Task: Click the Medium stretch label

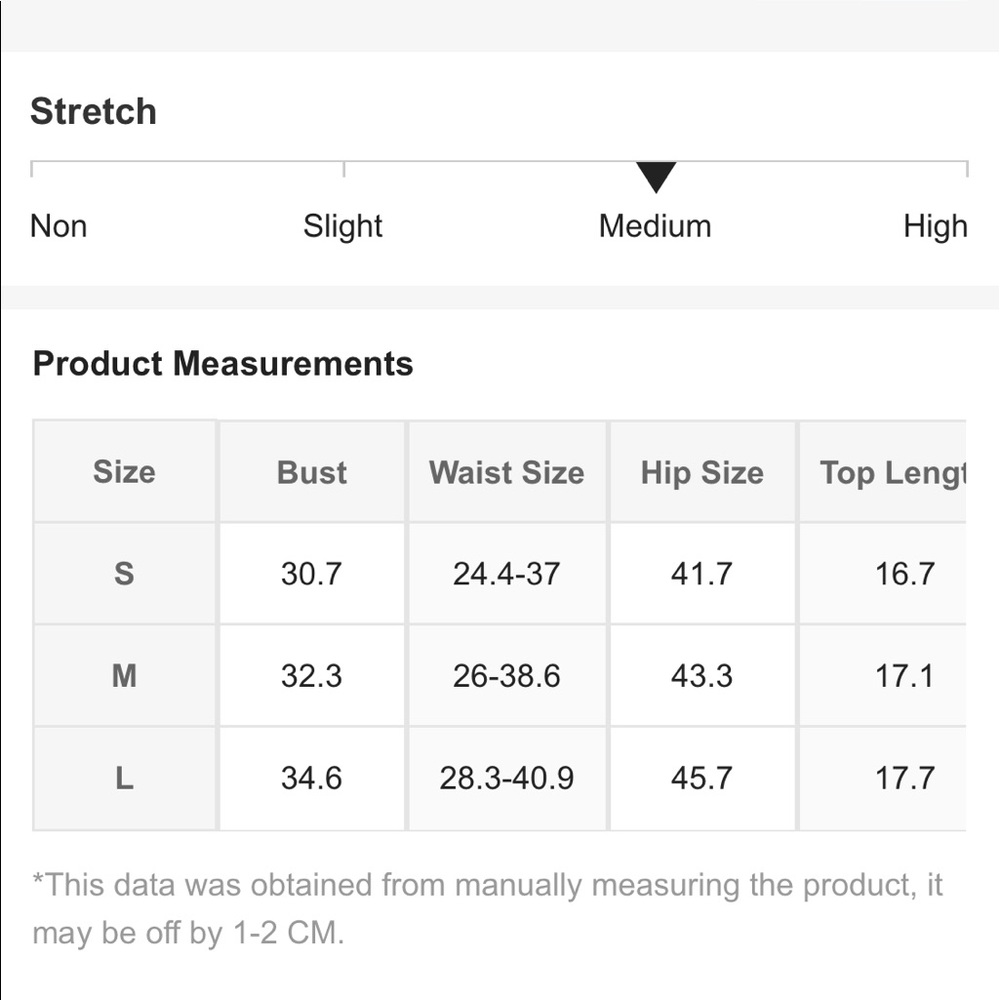Action: click(655, 226)
